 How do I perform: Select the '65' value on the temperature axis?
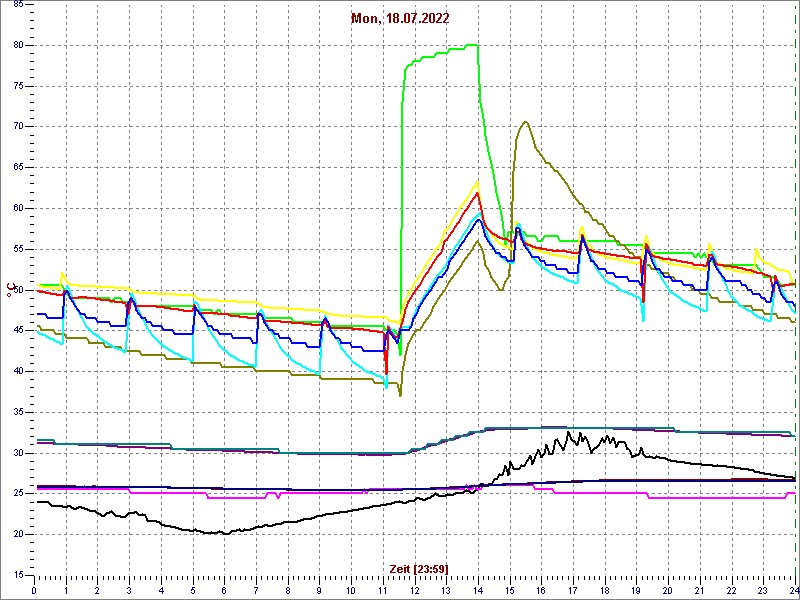(x=17, y=168)
